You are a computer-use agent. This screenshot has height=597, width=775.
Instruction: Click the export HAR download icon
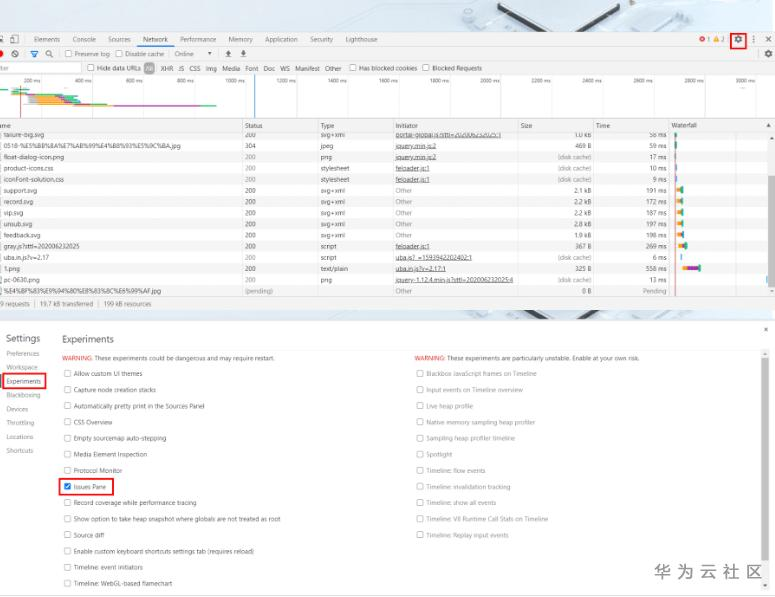243,54
